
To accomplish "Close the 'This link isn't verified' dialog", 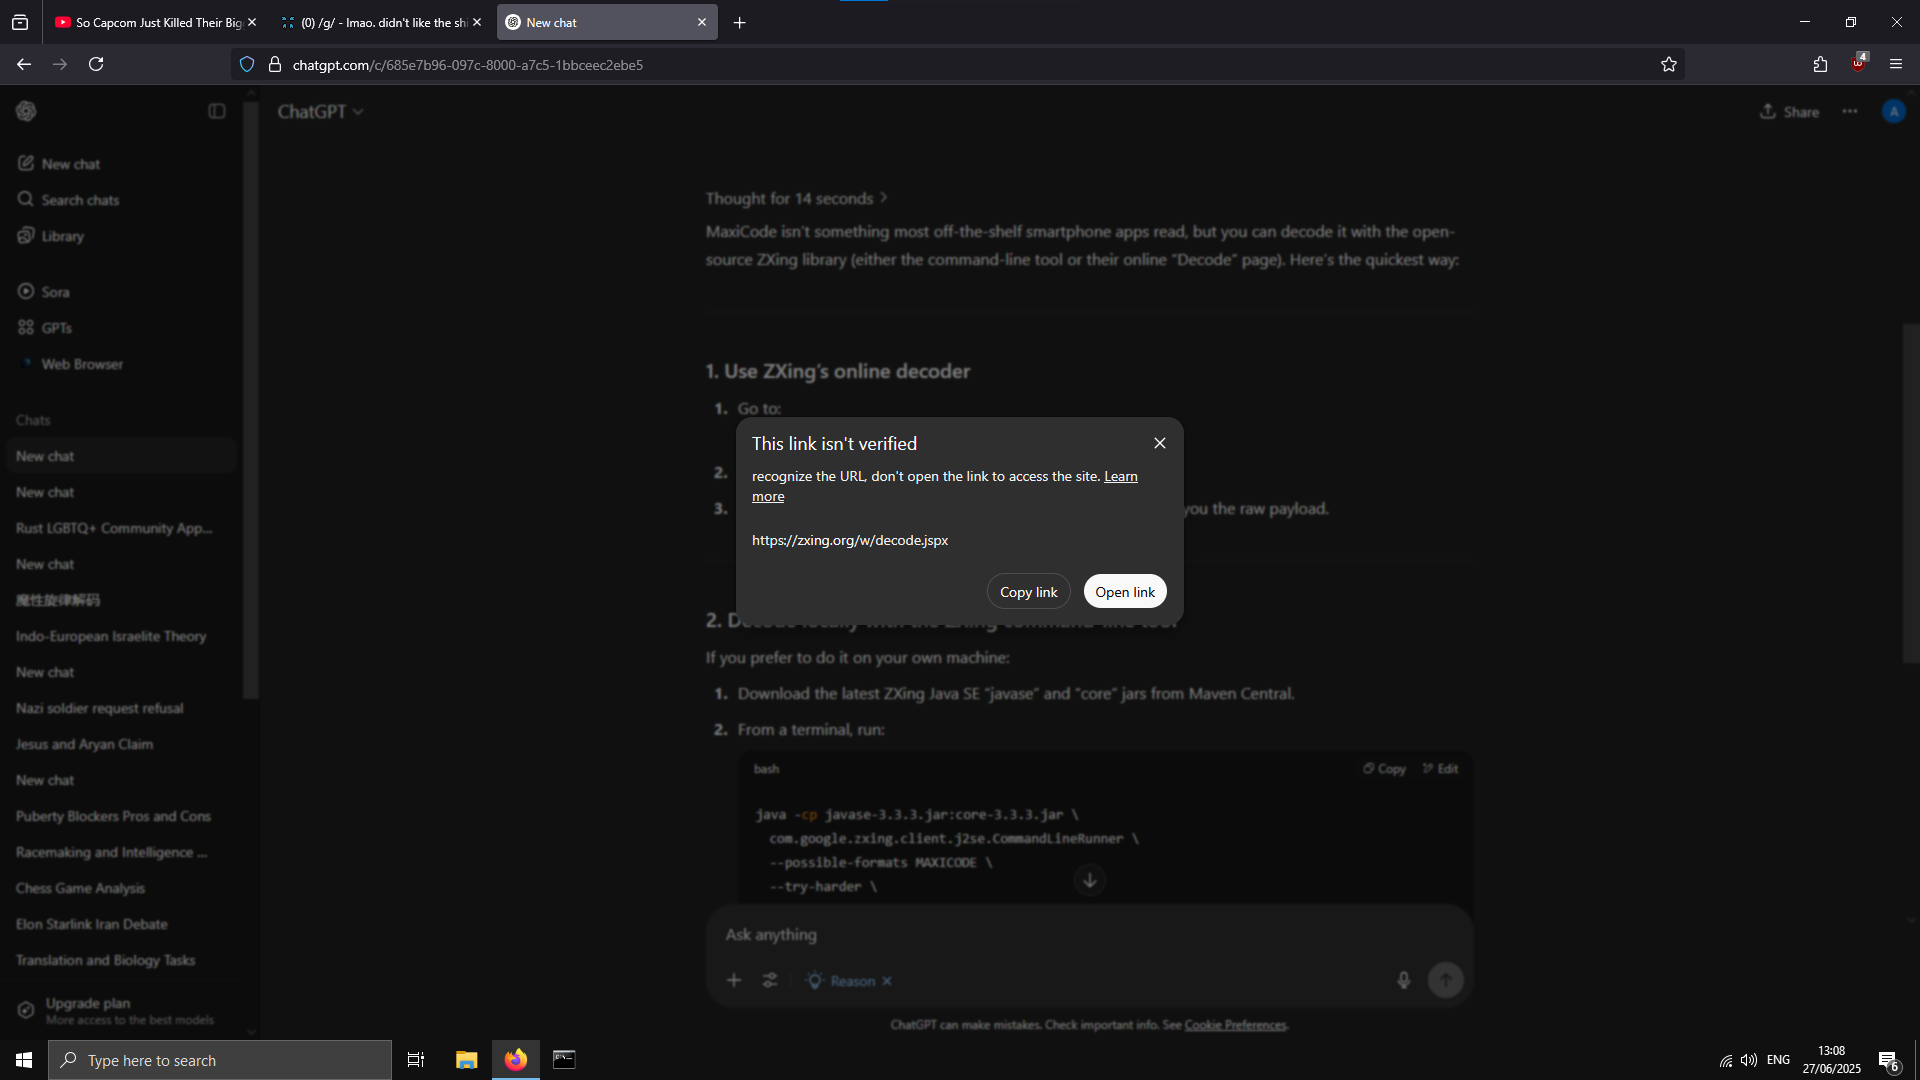I will 1160,443.
